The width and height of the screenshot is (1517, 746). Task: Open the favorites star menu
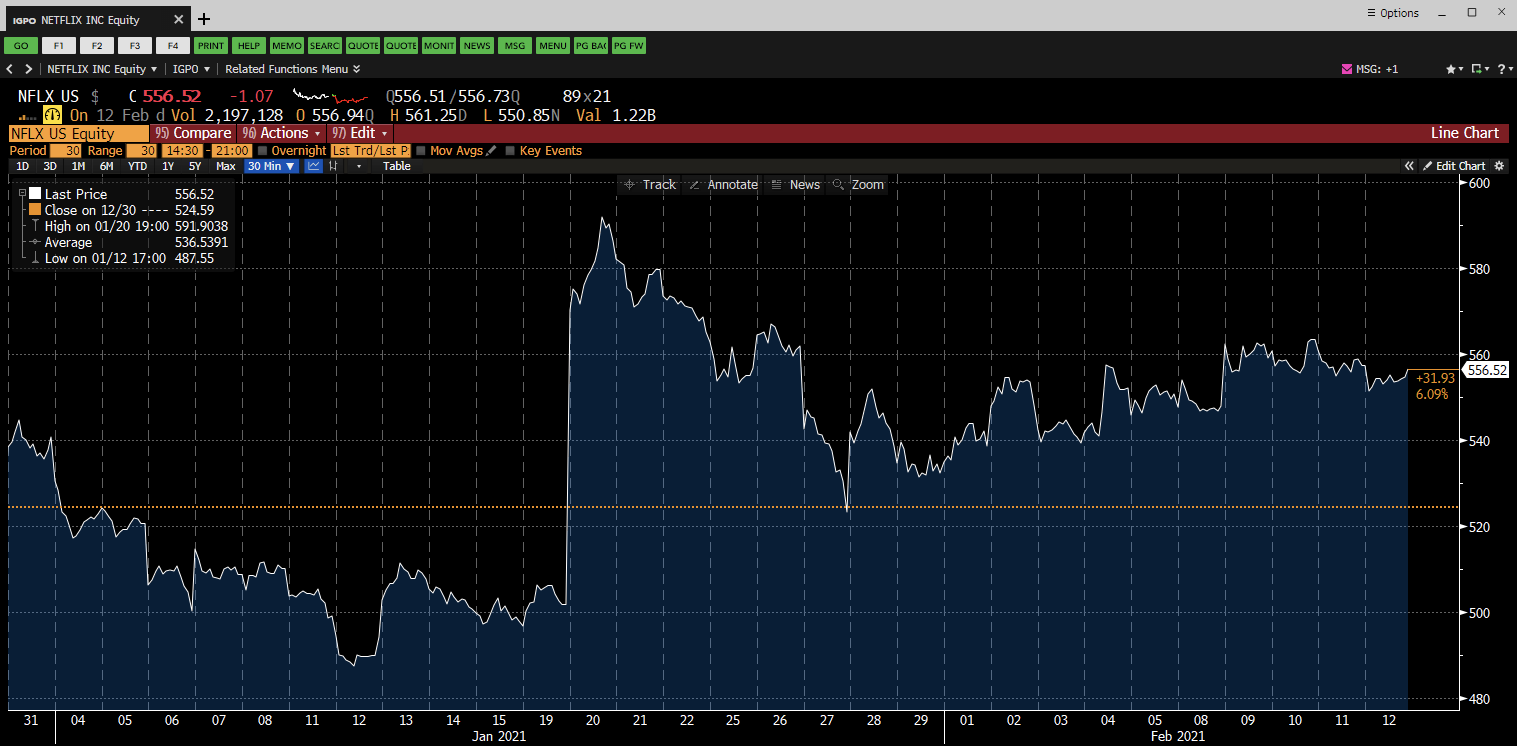[x=1455, y=69]
